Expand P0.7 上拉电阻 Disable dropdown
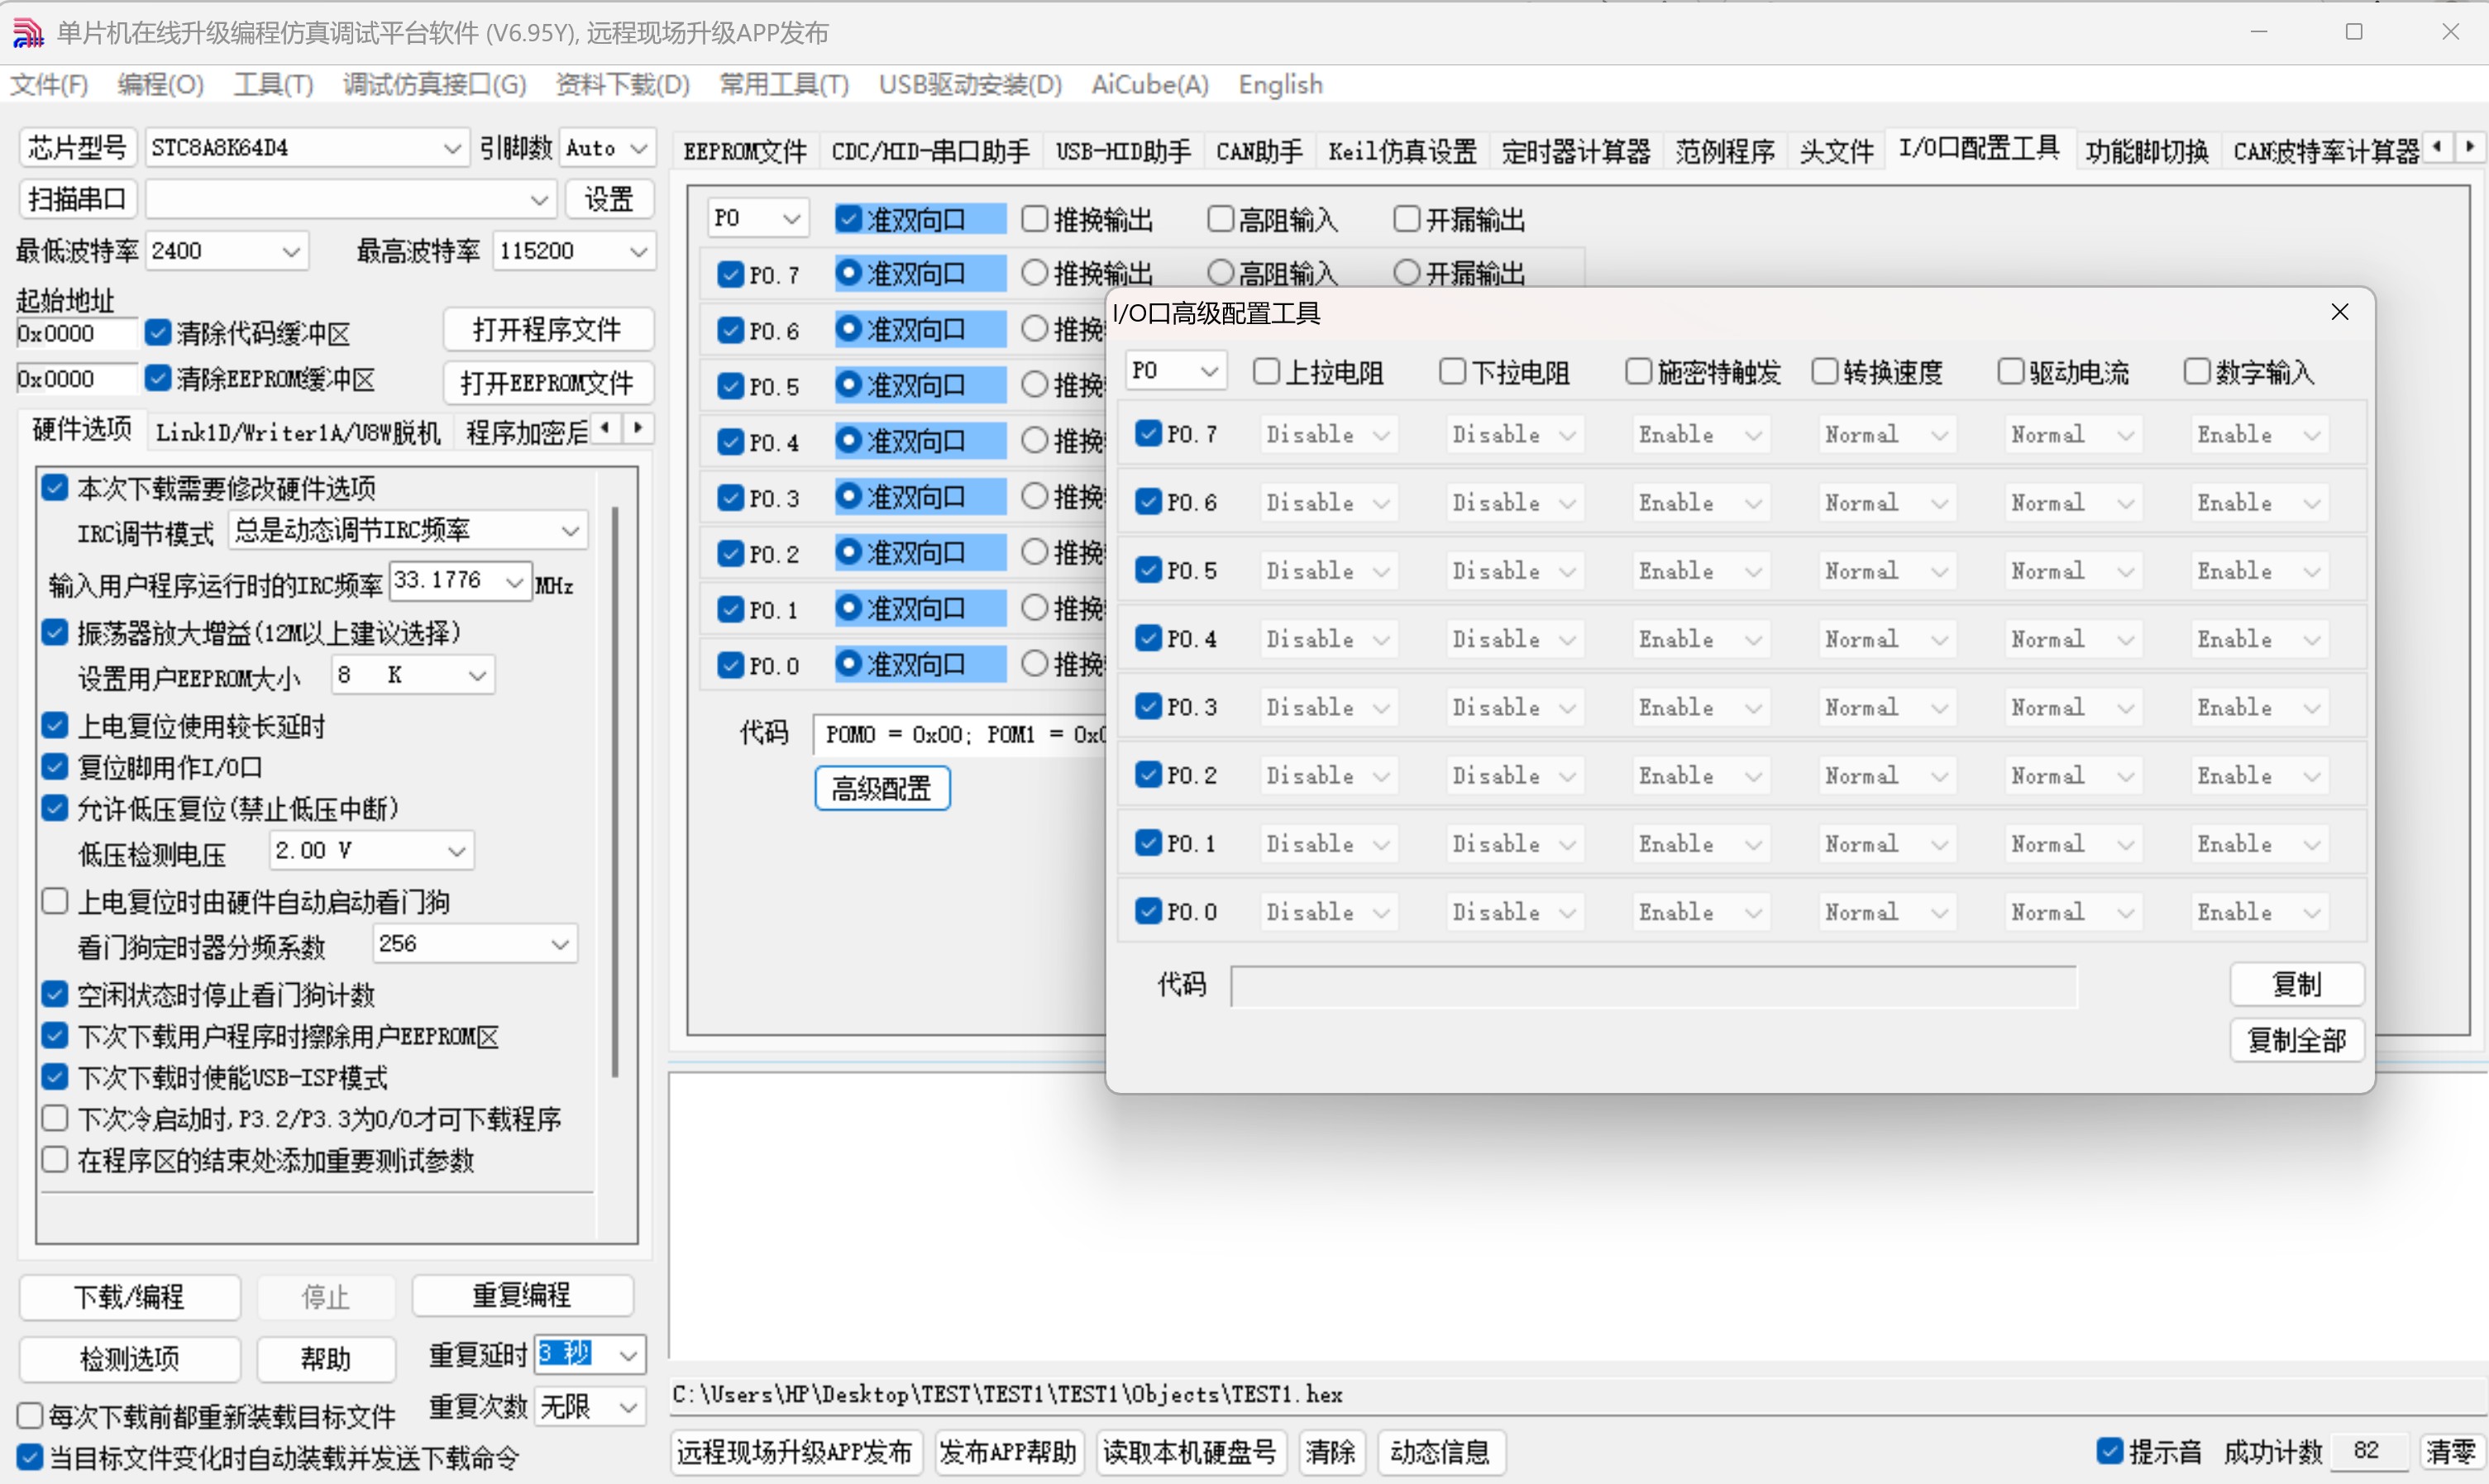 [x=1380, y=435]
